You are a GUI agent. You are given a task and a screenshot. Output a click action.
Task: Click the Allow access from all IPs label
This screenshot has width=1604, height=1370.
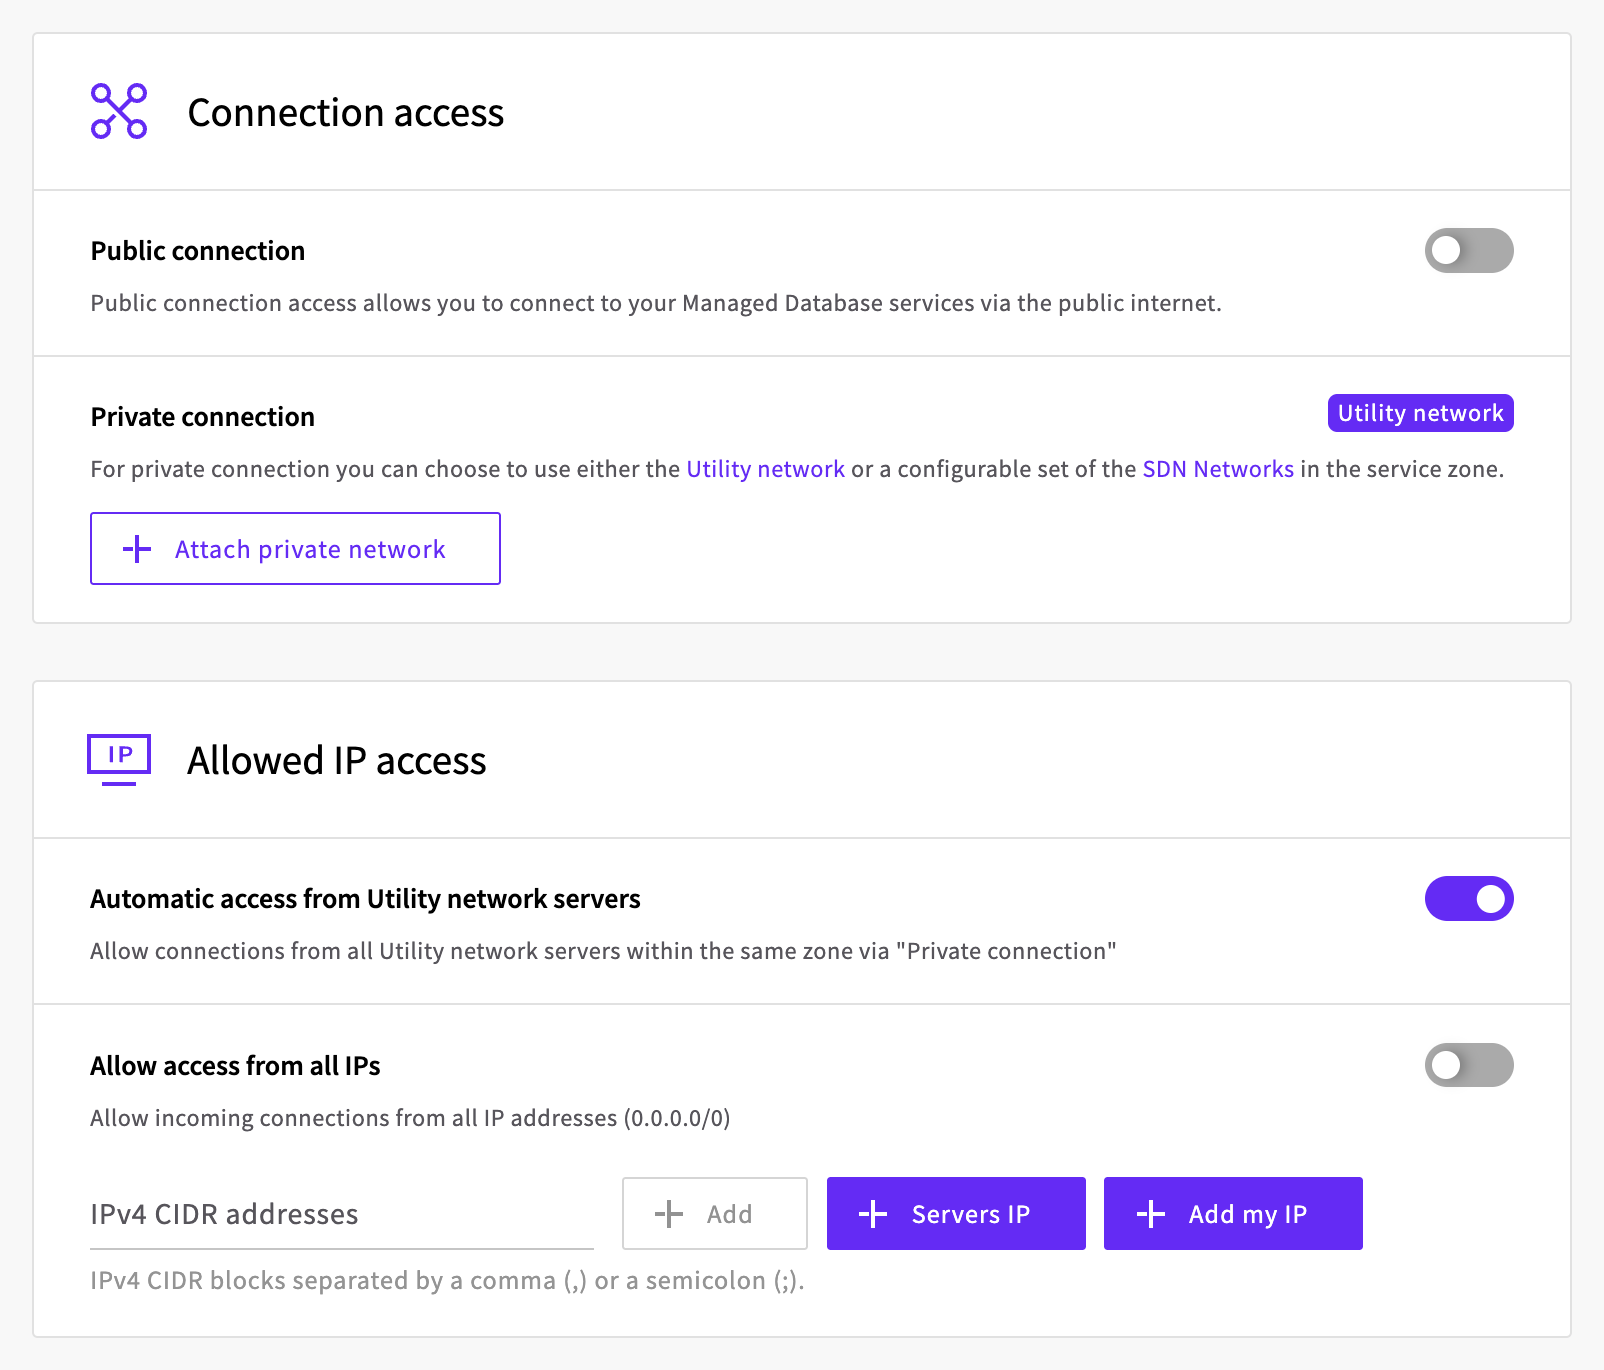tap(236, 1066)
